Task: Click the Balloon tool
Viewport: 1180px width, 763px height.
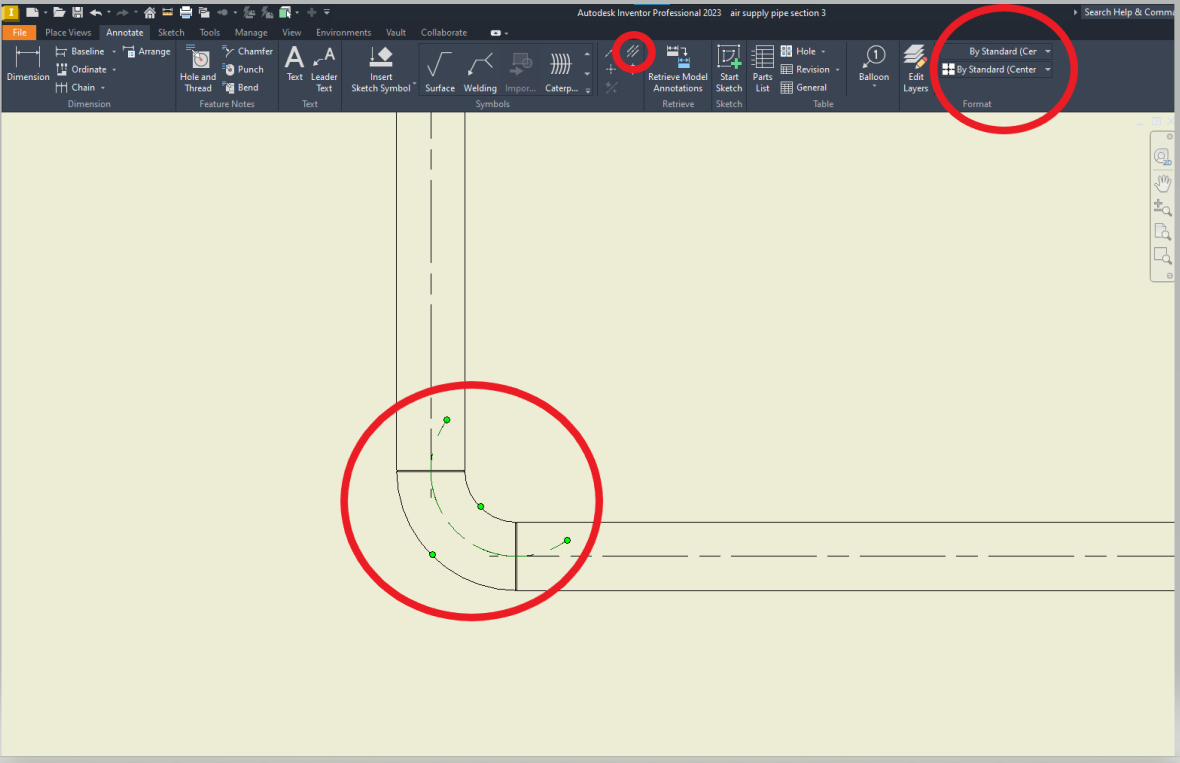Action: 874,63
